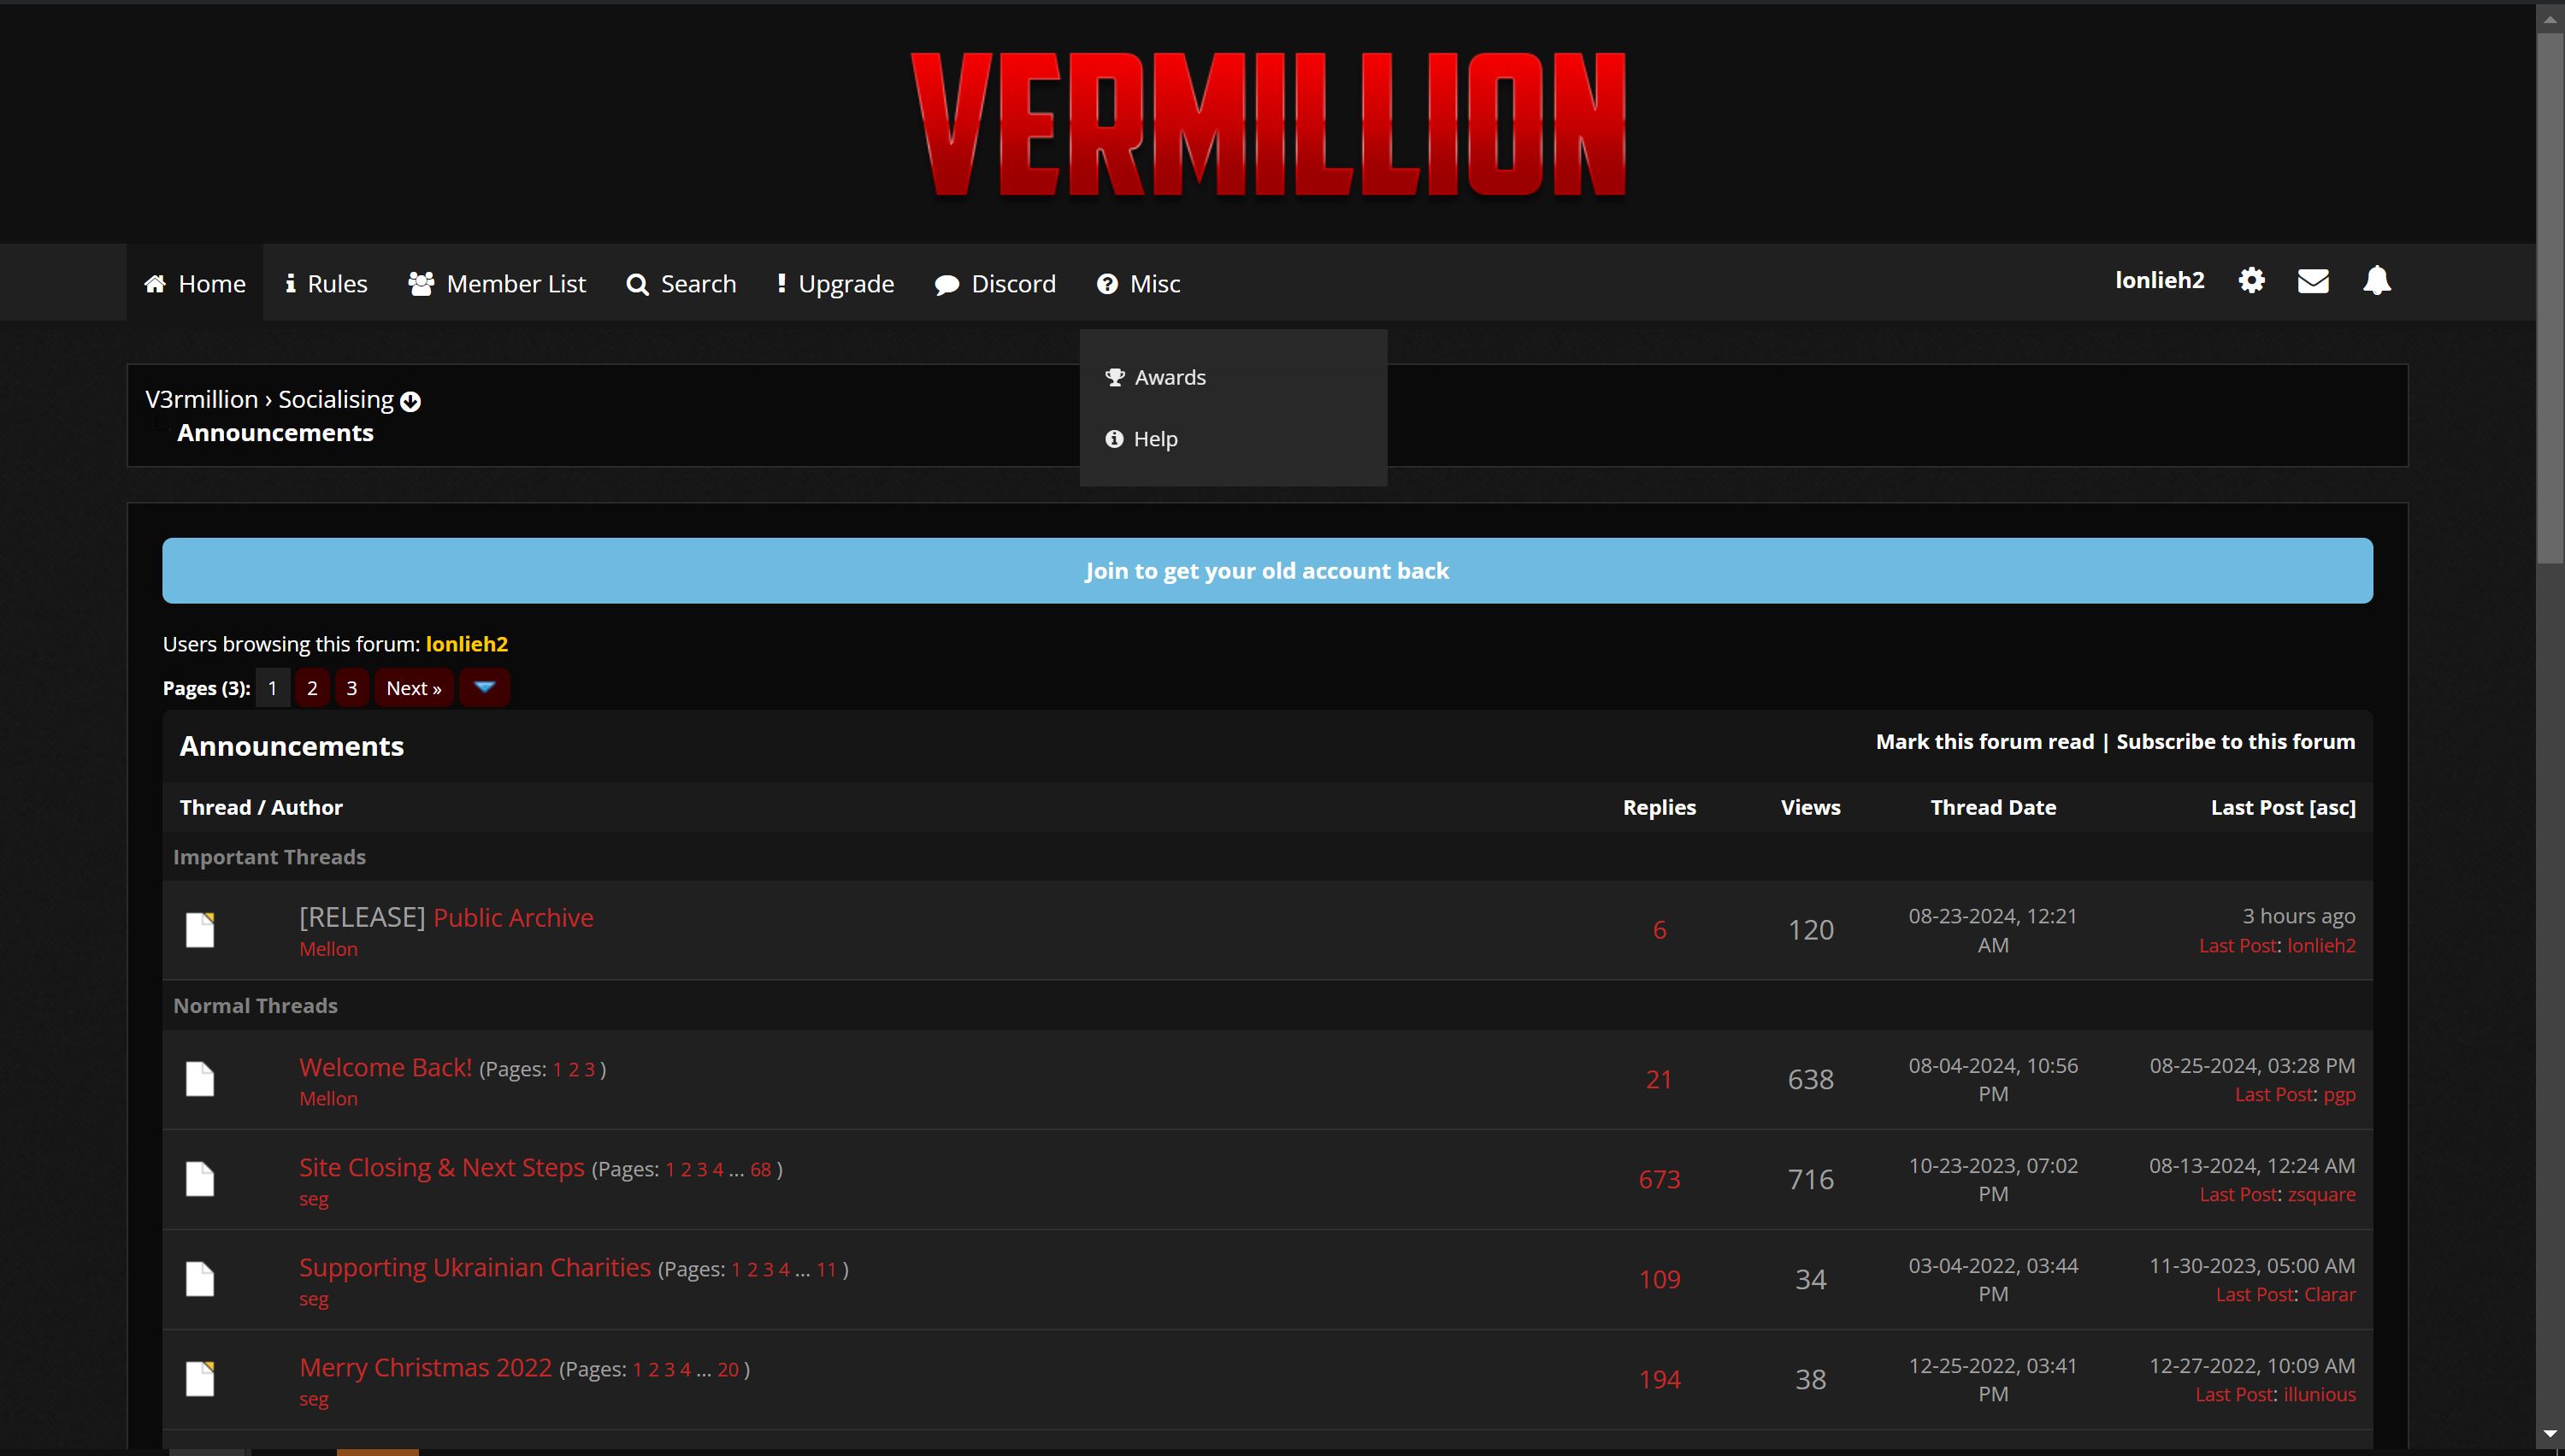Open Site Closing & Next Steps thread
The height and width of the screenshot is (1456, 2565).
[440, 1165]
